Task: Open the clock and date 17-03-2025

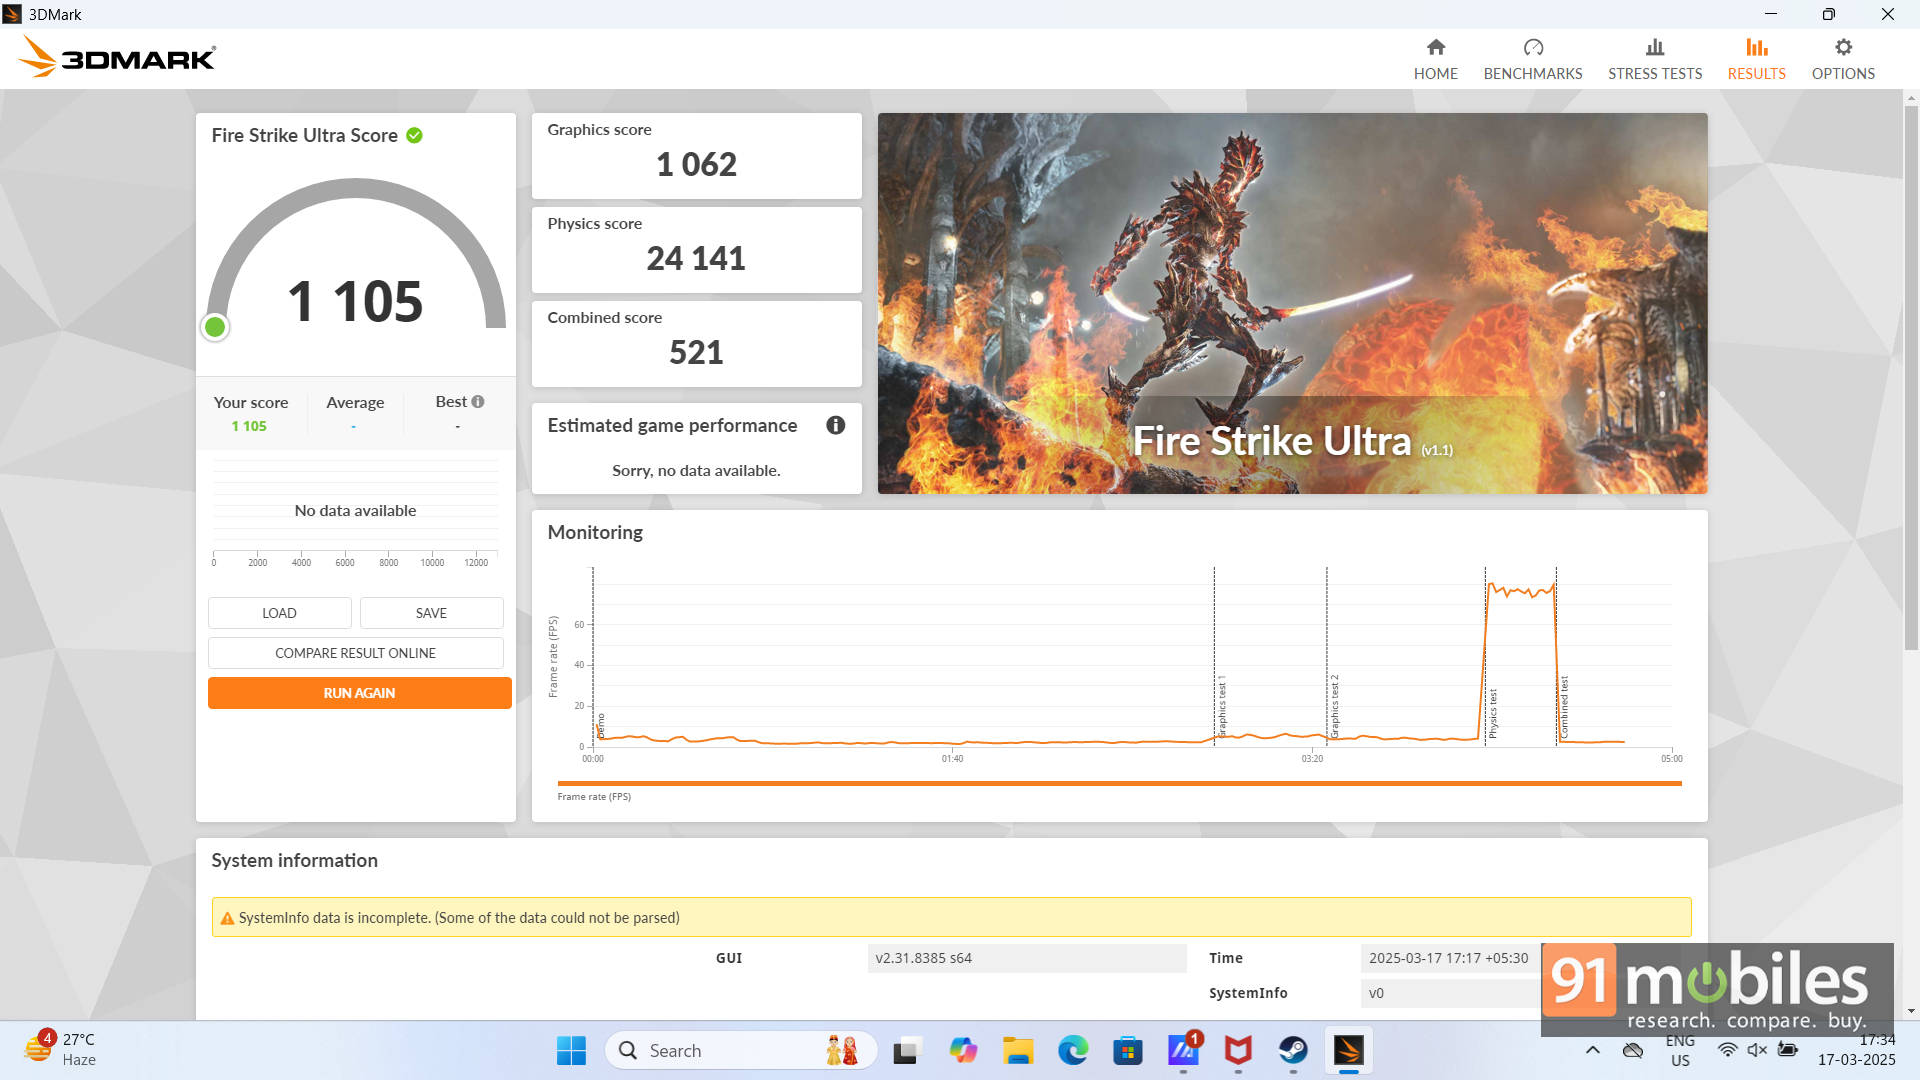Action: 1856,1050
